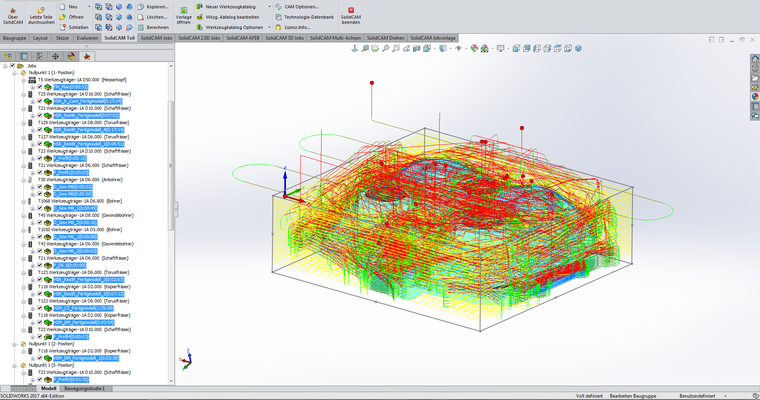760x400 pixels.
Task: Switch to the SolidCAM 3D Jobs tab
Action: (x=285, y=38)
